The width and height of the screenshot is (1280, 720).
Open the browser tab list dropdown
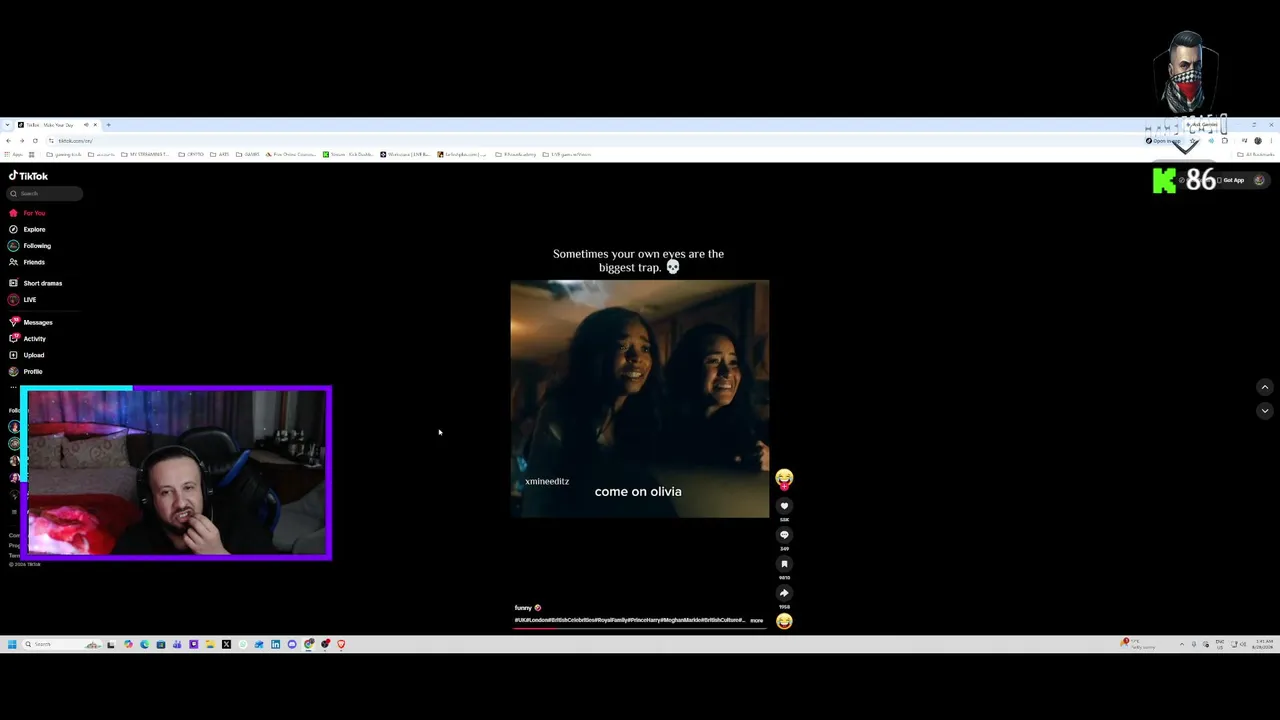[7, 125]
